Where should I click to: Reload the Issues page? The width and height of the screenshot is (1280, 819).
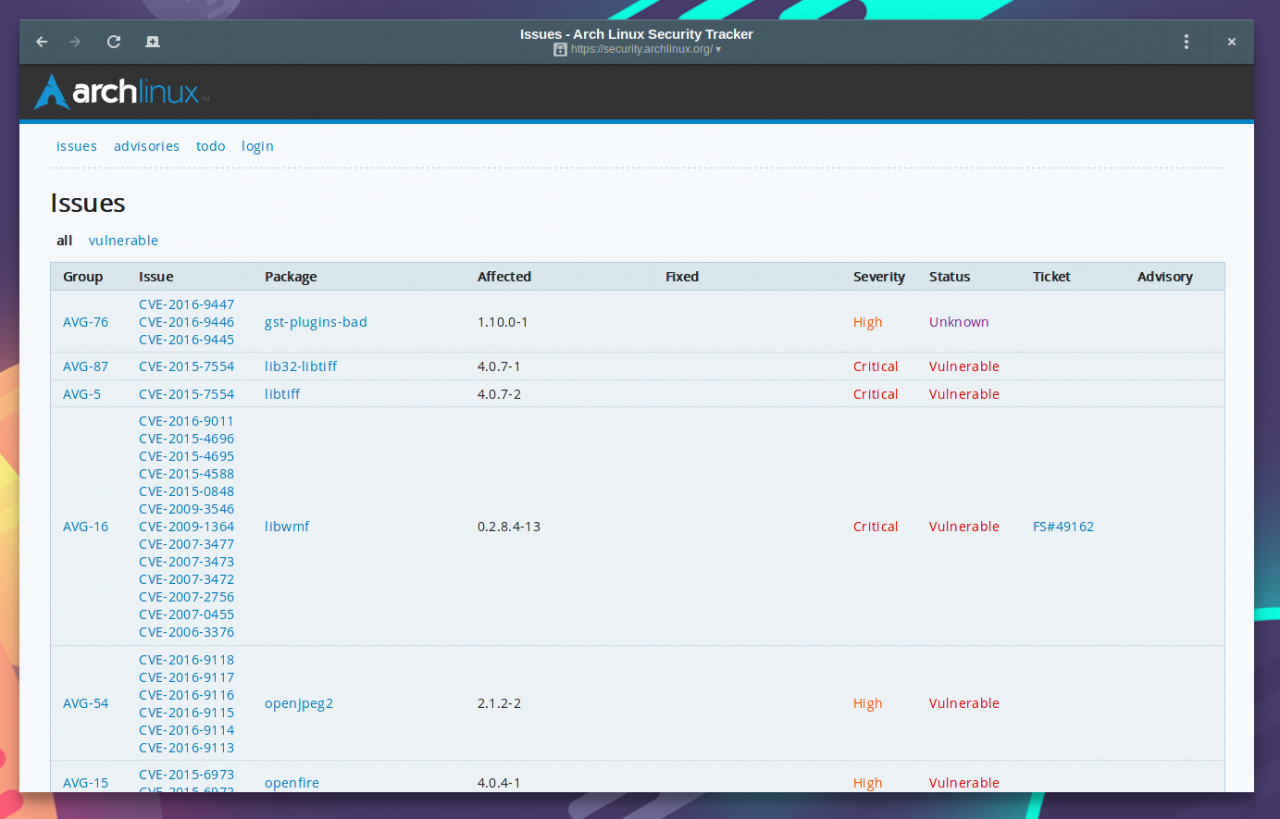(113, 41)
